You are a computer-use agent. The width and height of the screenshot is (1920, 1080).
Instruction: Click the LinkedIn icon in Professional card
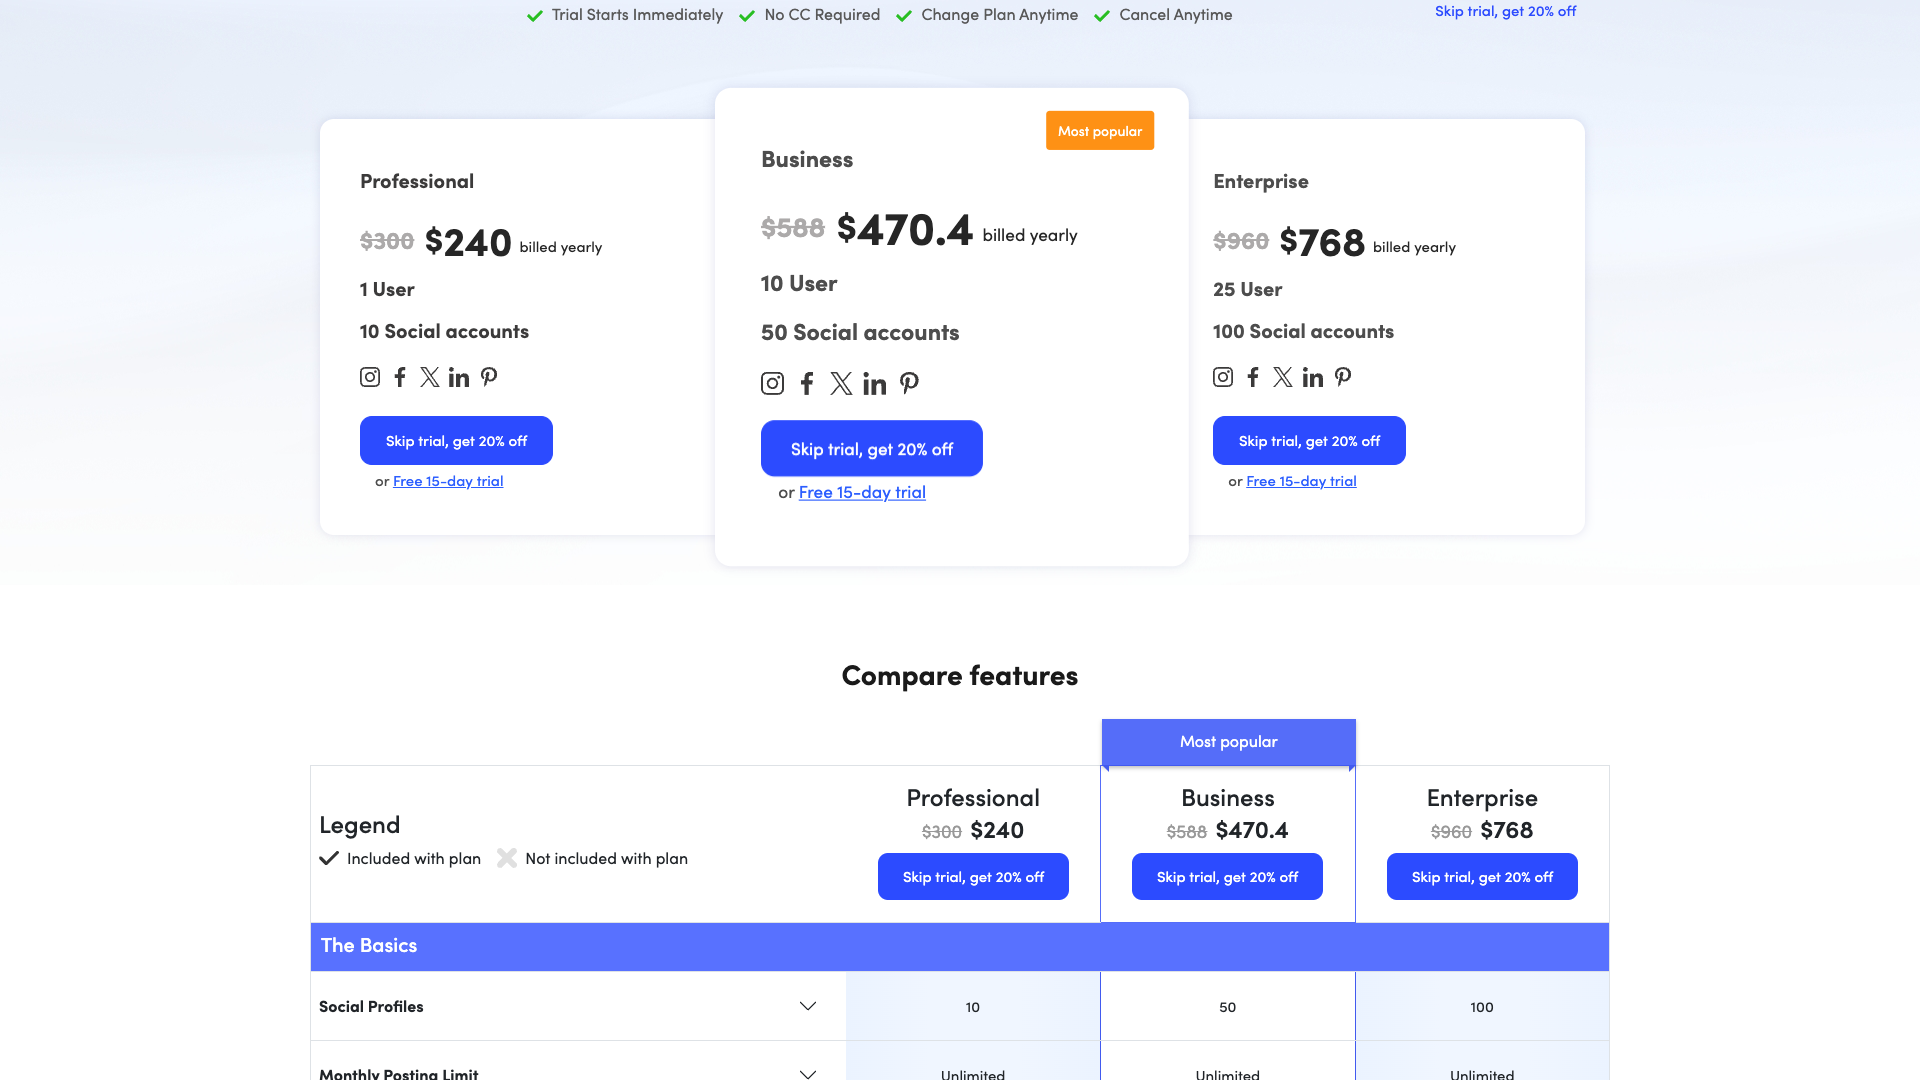click(x=459, y=377)
